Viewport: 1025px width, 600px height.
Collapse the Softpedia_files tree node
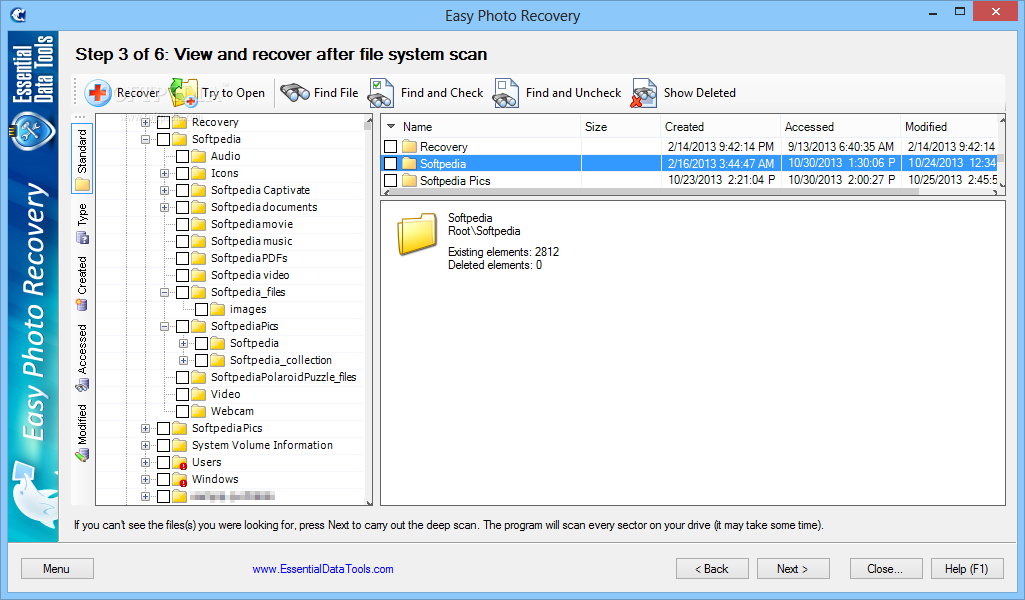pos(165,292)
